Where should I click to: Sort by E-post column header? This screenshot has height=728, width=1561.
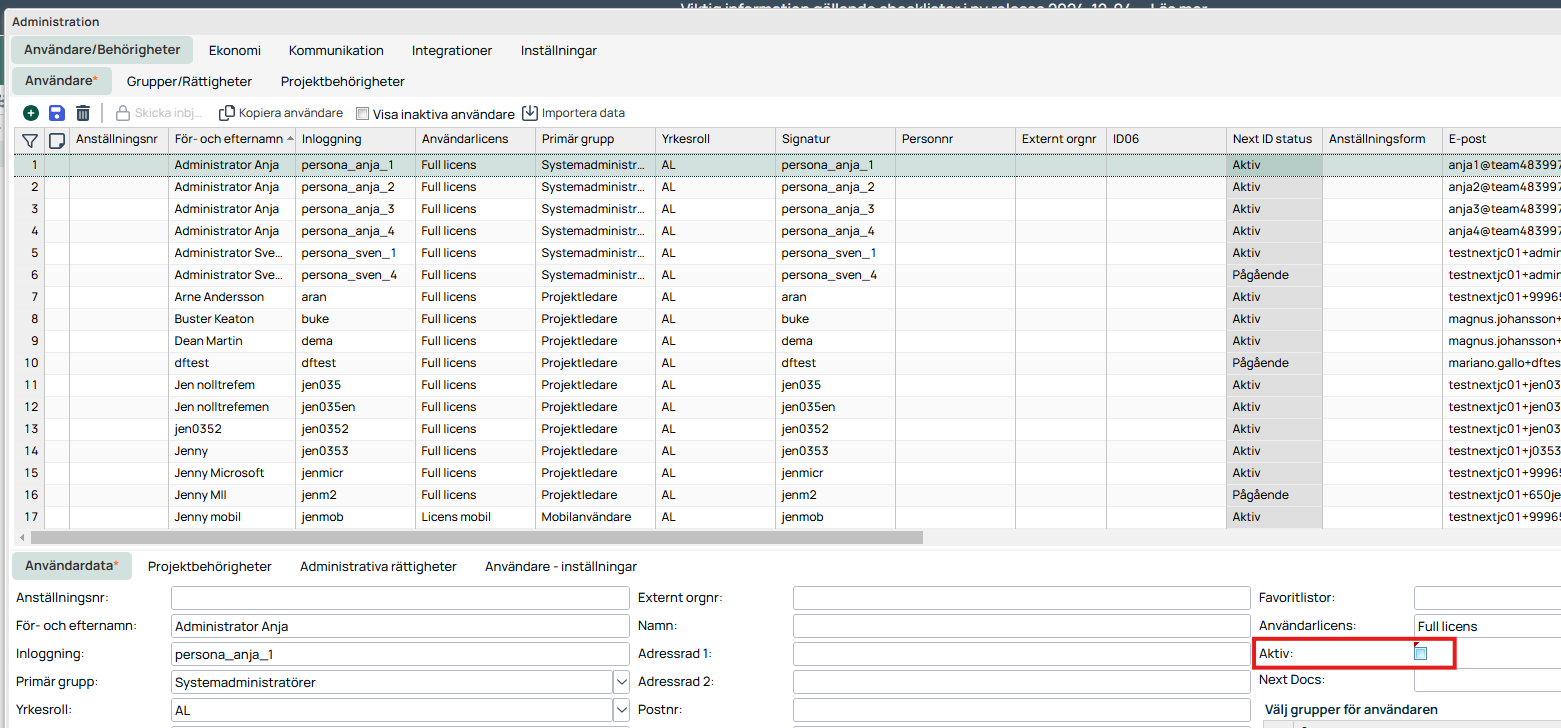point(1501,139)
